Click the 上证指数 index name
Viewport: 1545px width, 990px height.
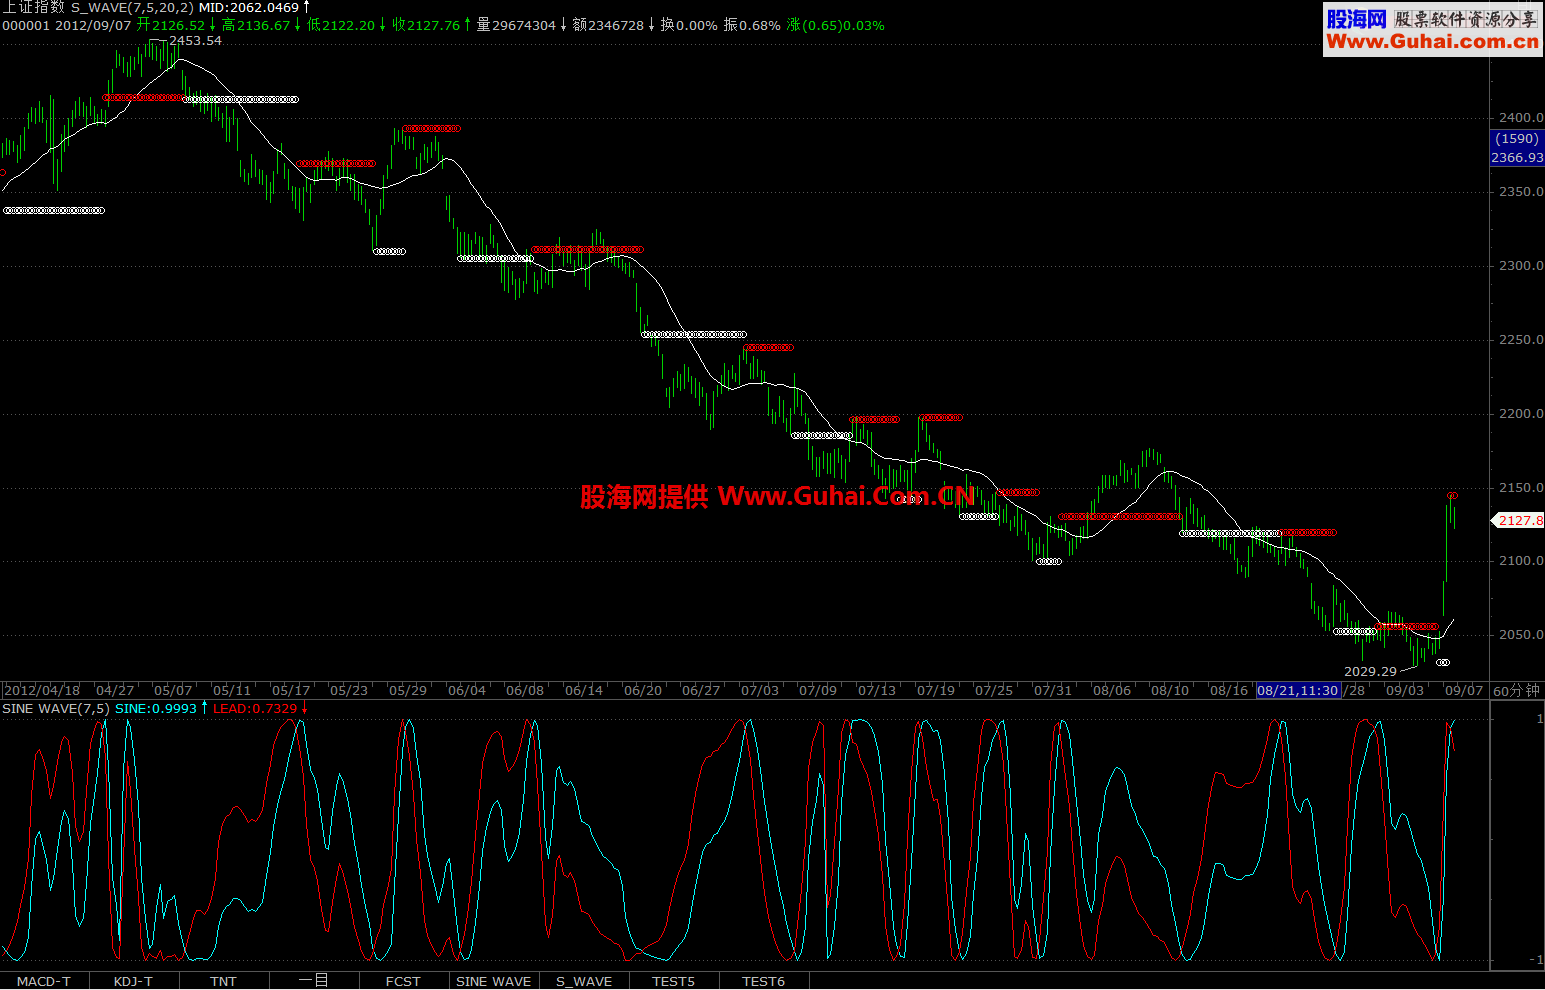[x=33, y=8]
